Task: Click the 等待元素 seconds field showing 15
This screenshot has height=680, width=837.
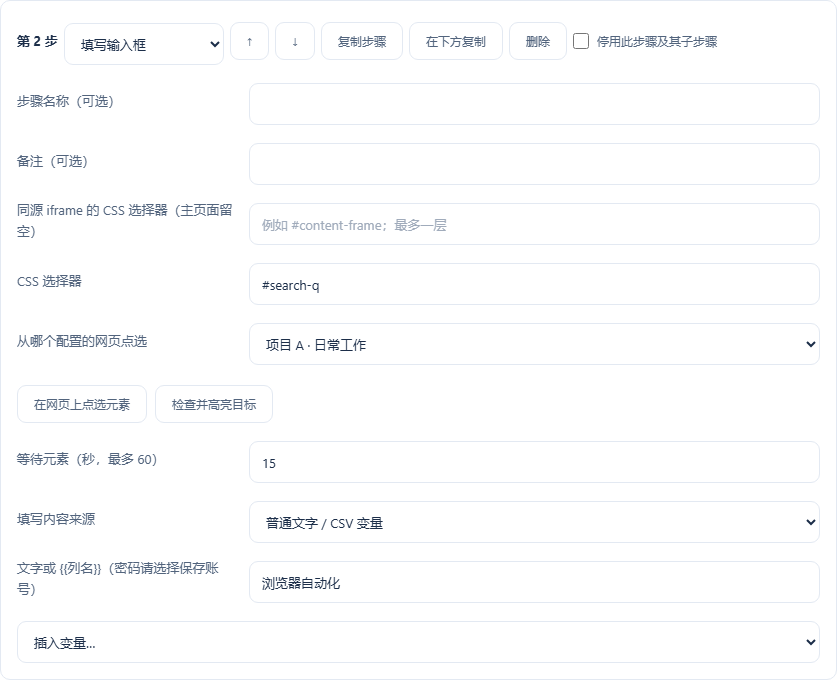Action: [534, 462]
